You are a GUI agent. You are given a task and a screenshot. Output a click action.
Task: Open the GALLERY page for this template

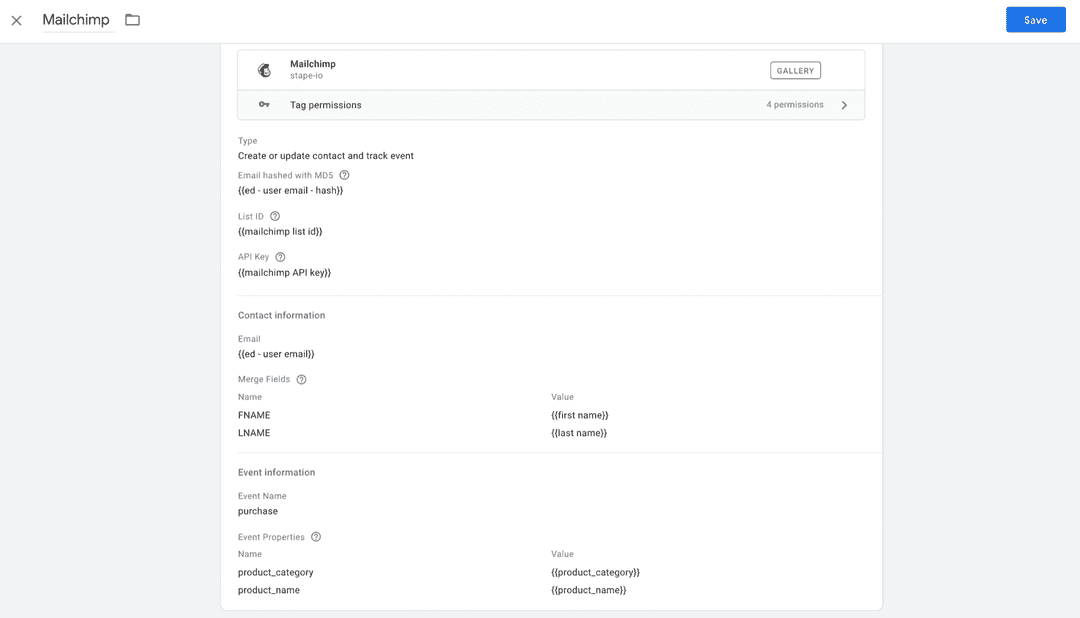coord(795,70)
